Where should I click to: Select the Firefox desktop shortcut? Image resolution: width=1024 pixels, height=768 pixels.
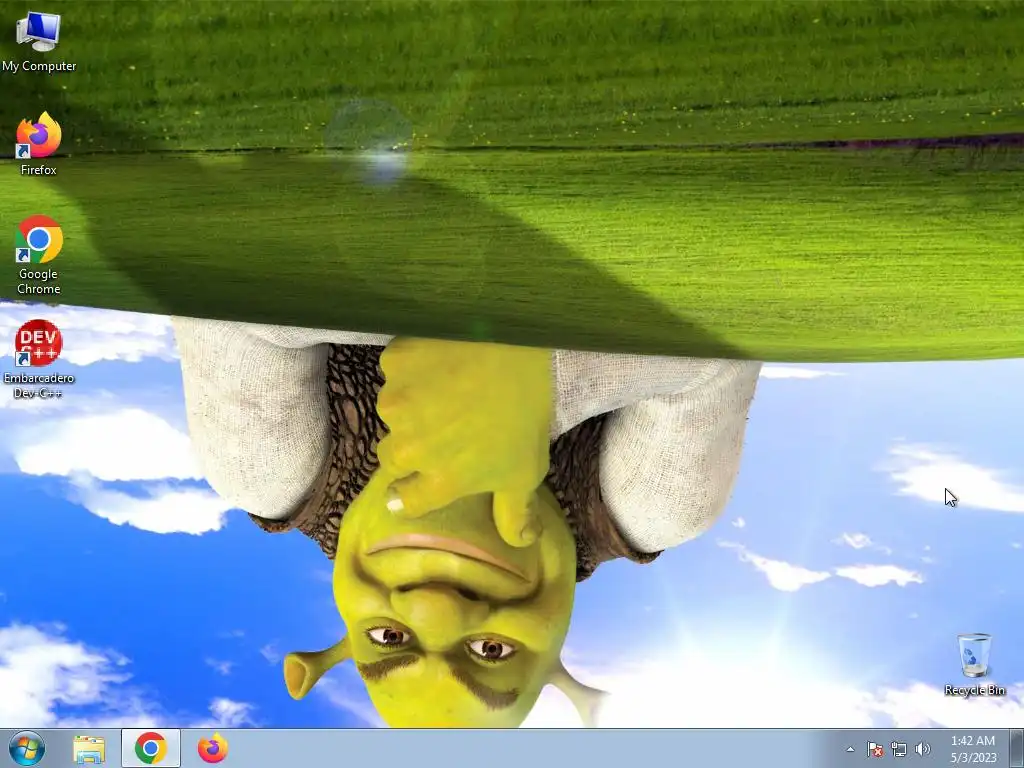(x=39, y=144)
